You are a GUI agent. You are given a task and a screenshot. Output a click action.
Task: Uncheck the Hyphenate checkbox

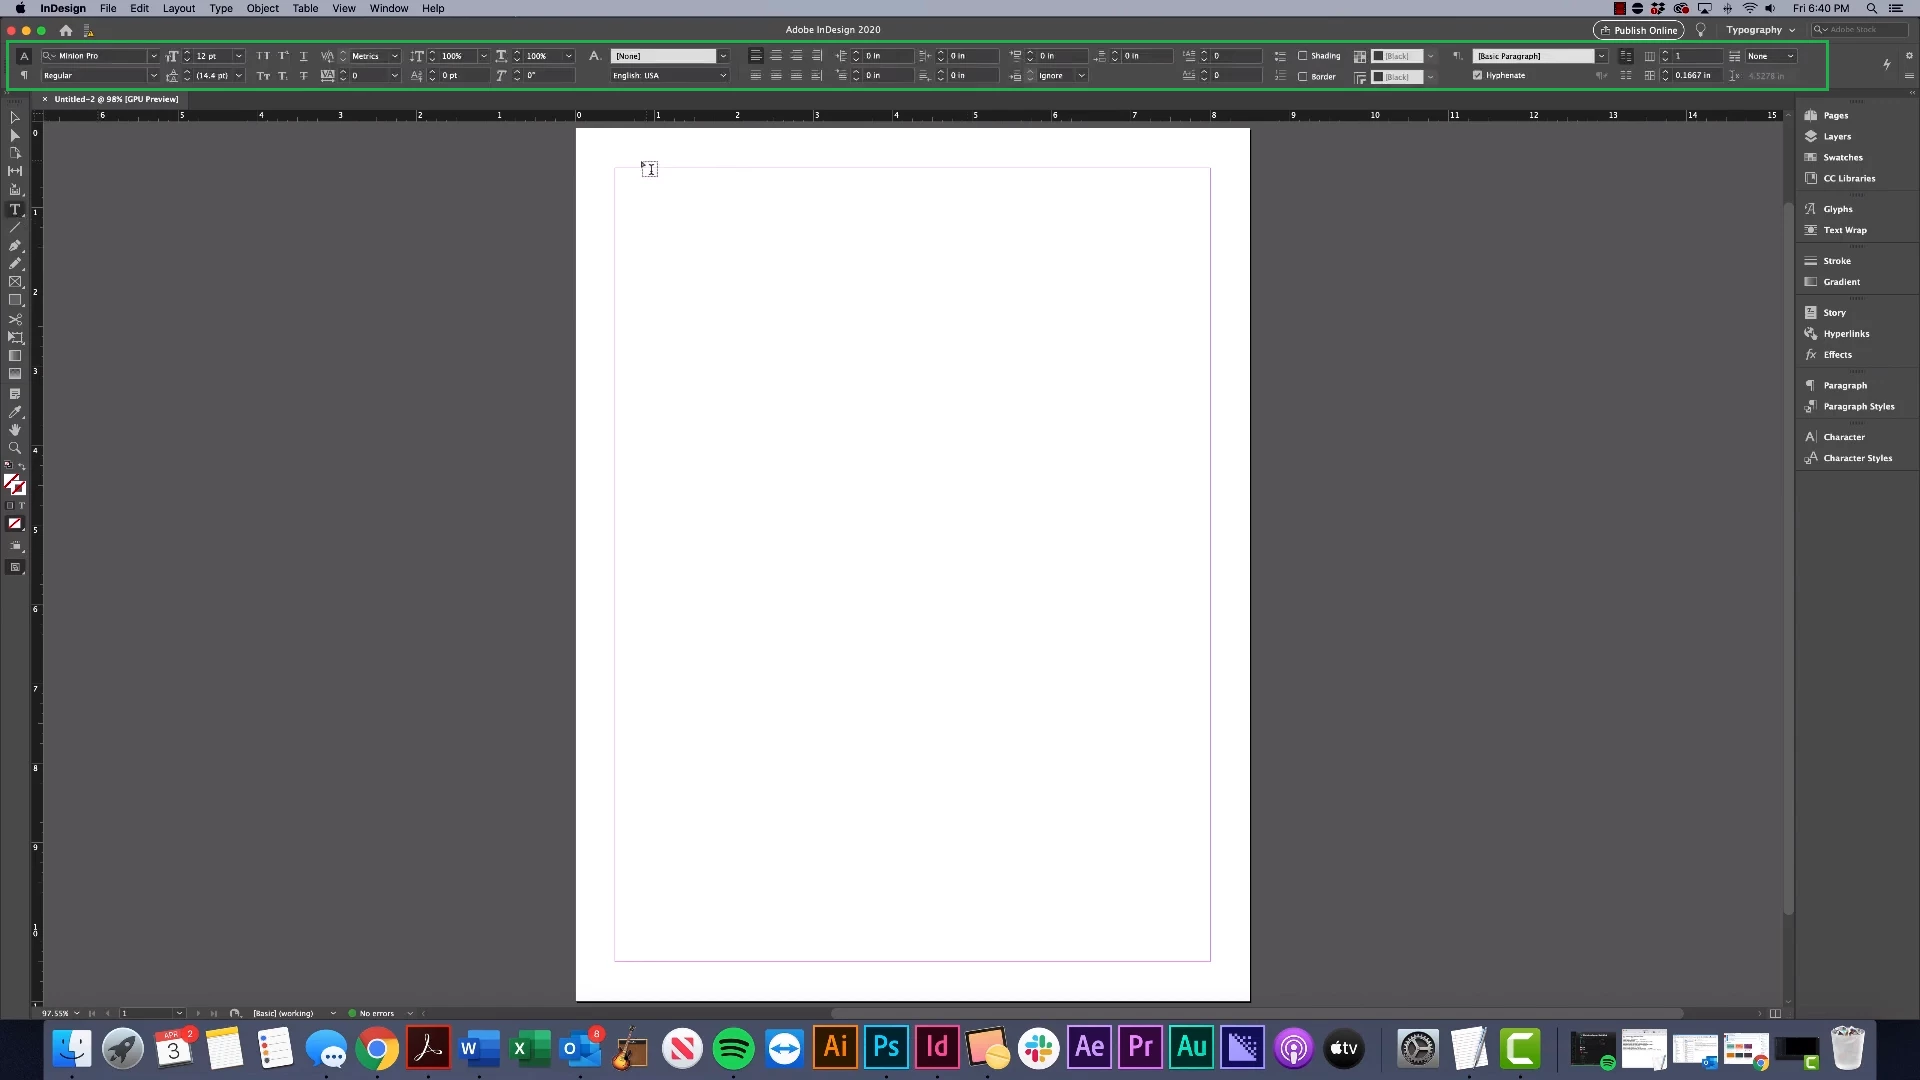pos(1477,75)
